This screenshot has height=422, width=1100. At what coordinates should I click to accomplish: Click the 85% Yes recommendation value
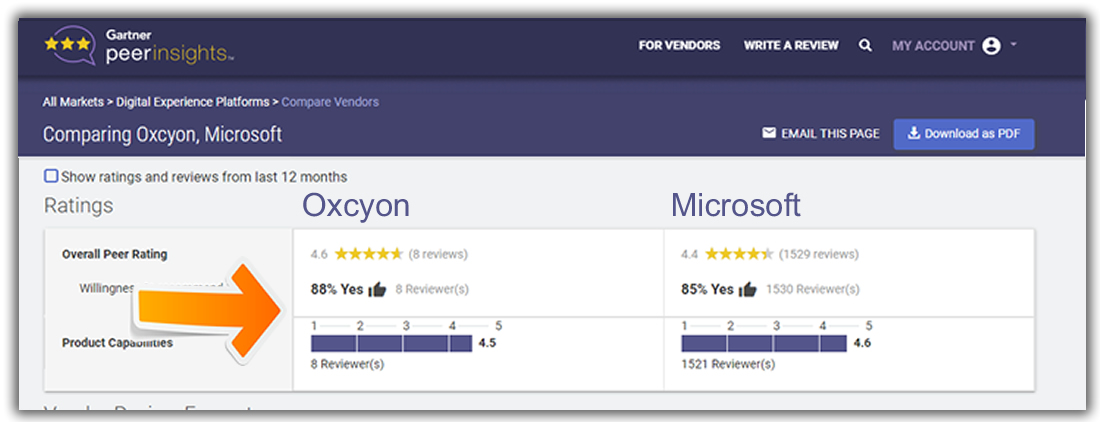[x=708, y=289]
